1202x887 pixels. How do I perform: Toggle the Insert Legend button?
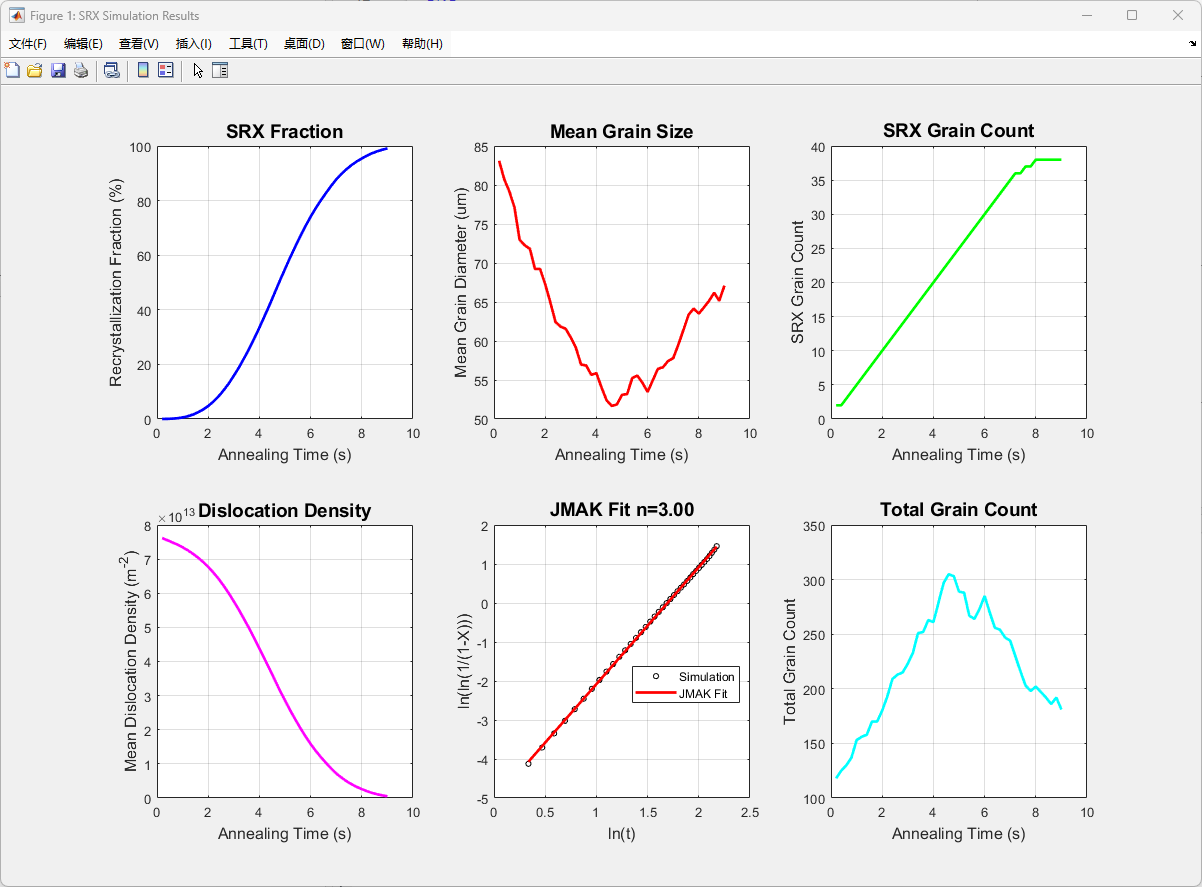tap(166, 70)
